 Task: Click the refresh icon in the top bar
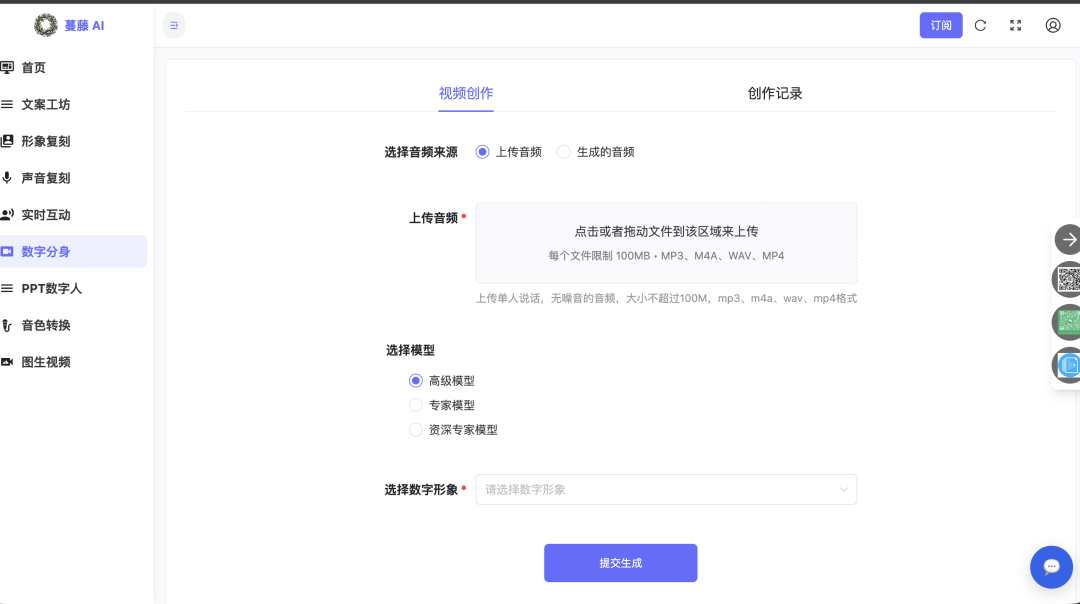tap(980, 25)
